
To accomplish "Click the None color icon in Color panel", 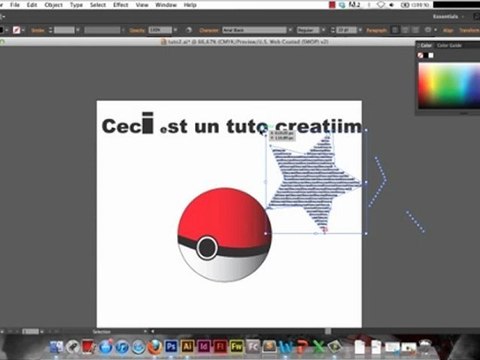I will (x=421, y=55).
